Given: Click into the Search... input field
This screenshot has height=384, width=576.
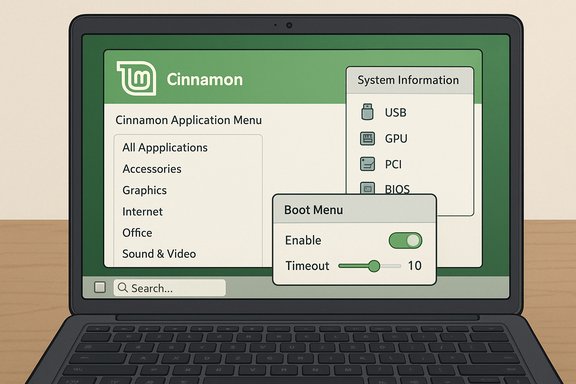Looking at the screenshot, I should tap(169, 288).
